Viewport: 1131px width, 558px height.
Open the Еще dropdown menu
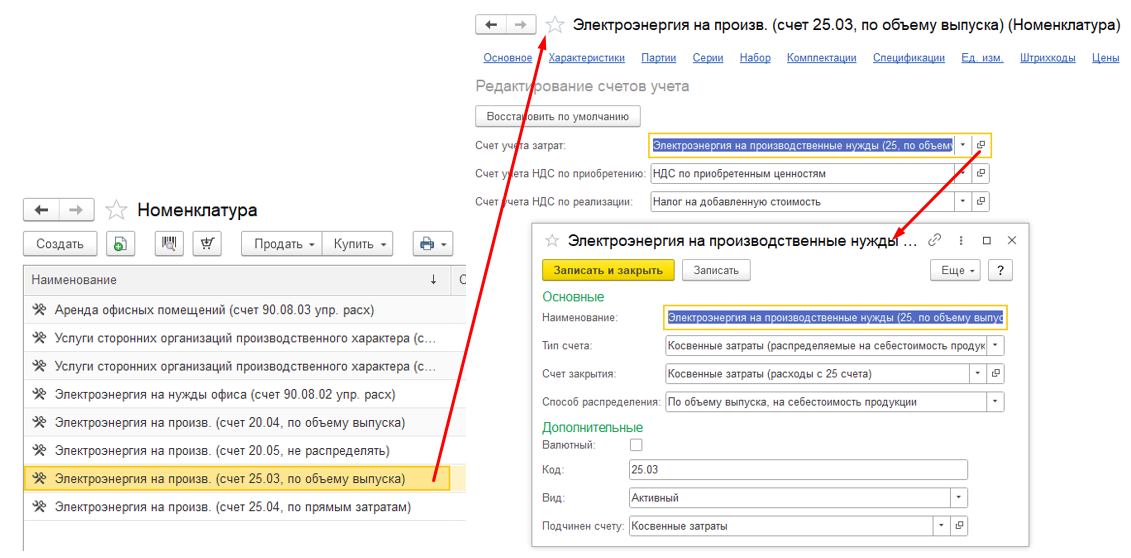956,270
